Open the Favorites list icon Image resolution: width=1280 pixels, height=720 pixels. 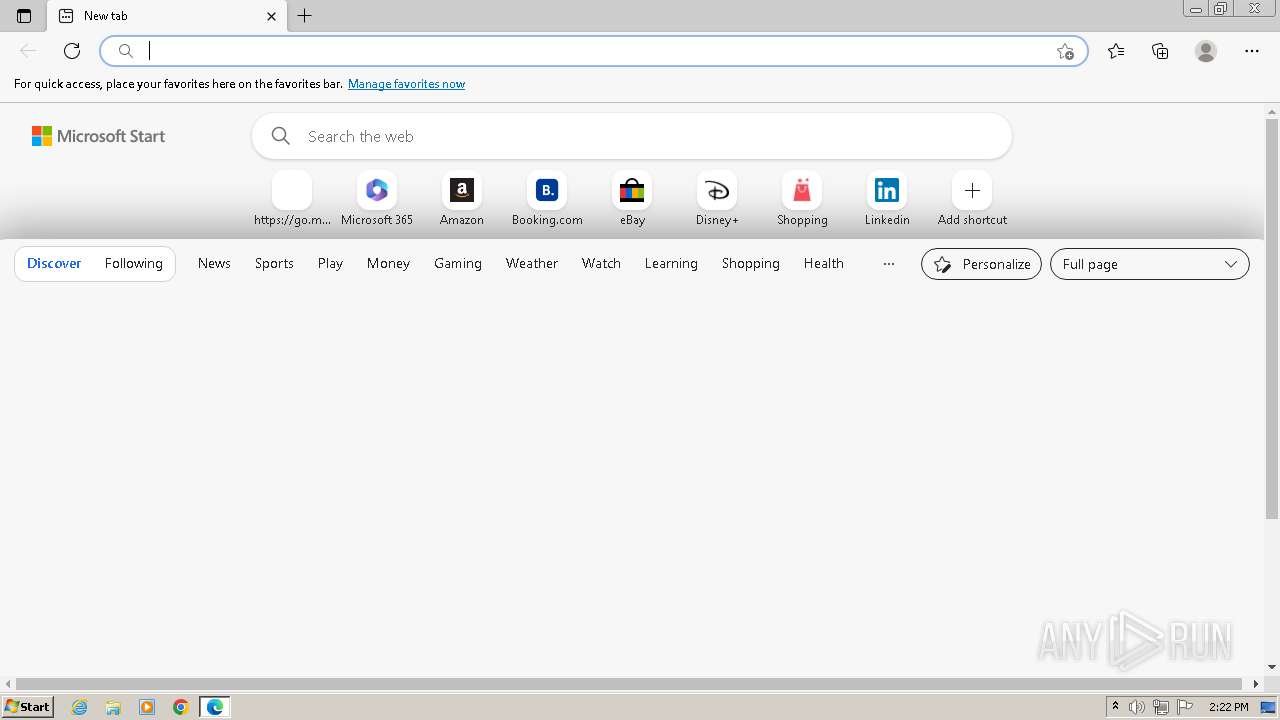(x=1116, y=51)
